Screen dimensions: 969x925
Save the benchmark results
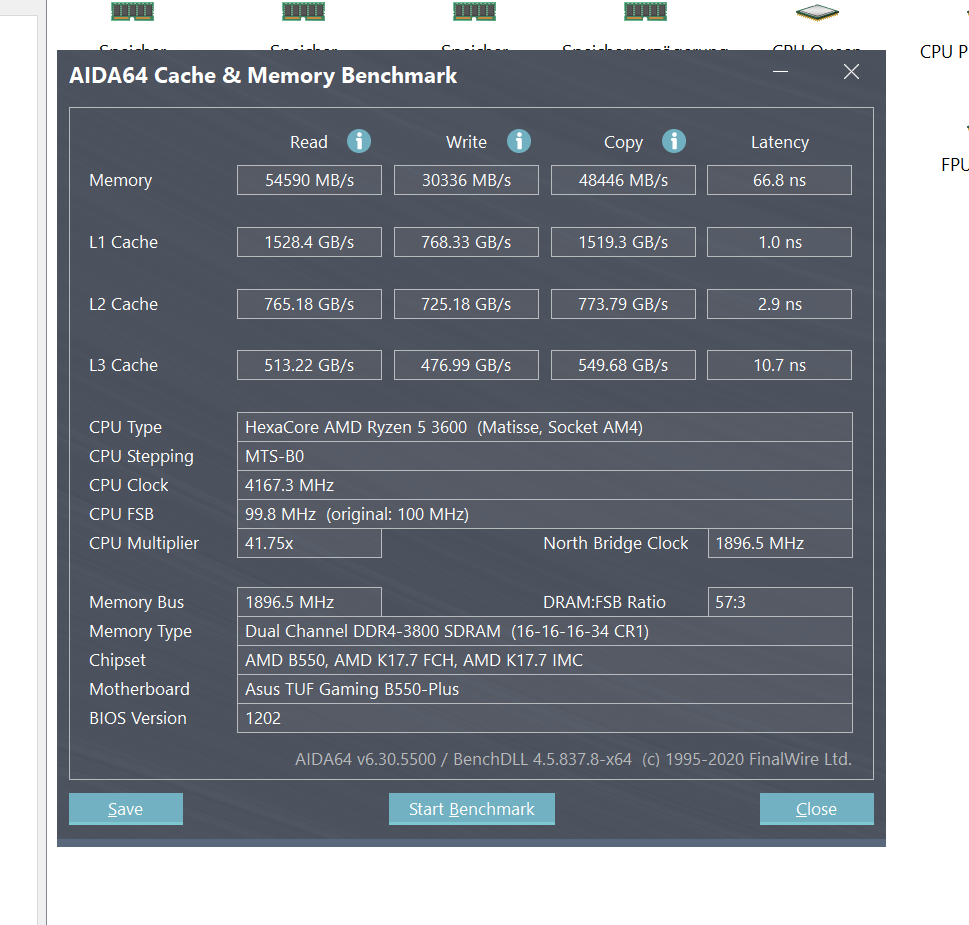click(x=125, y=809)
